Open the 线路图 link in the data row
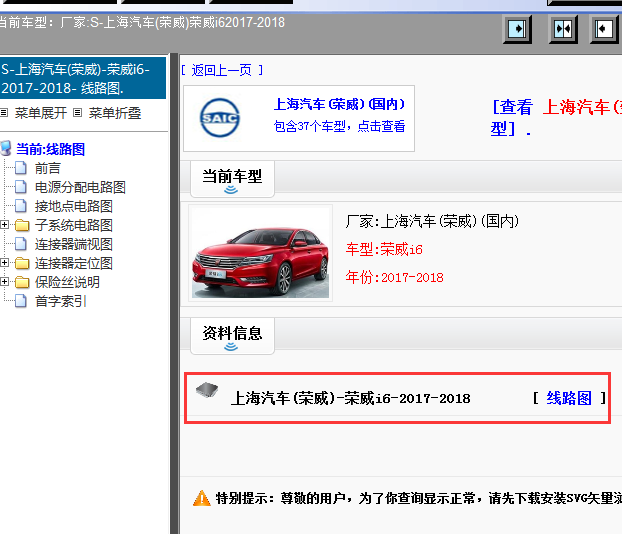This screenshot has width=622, height=534. 569,398
